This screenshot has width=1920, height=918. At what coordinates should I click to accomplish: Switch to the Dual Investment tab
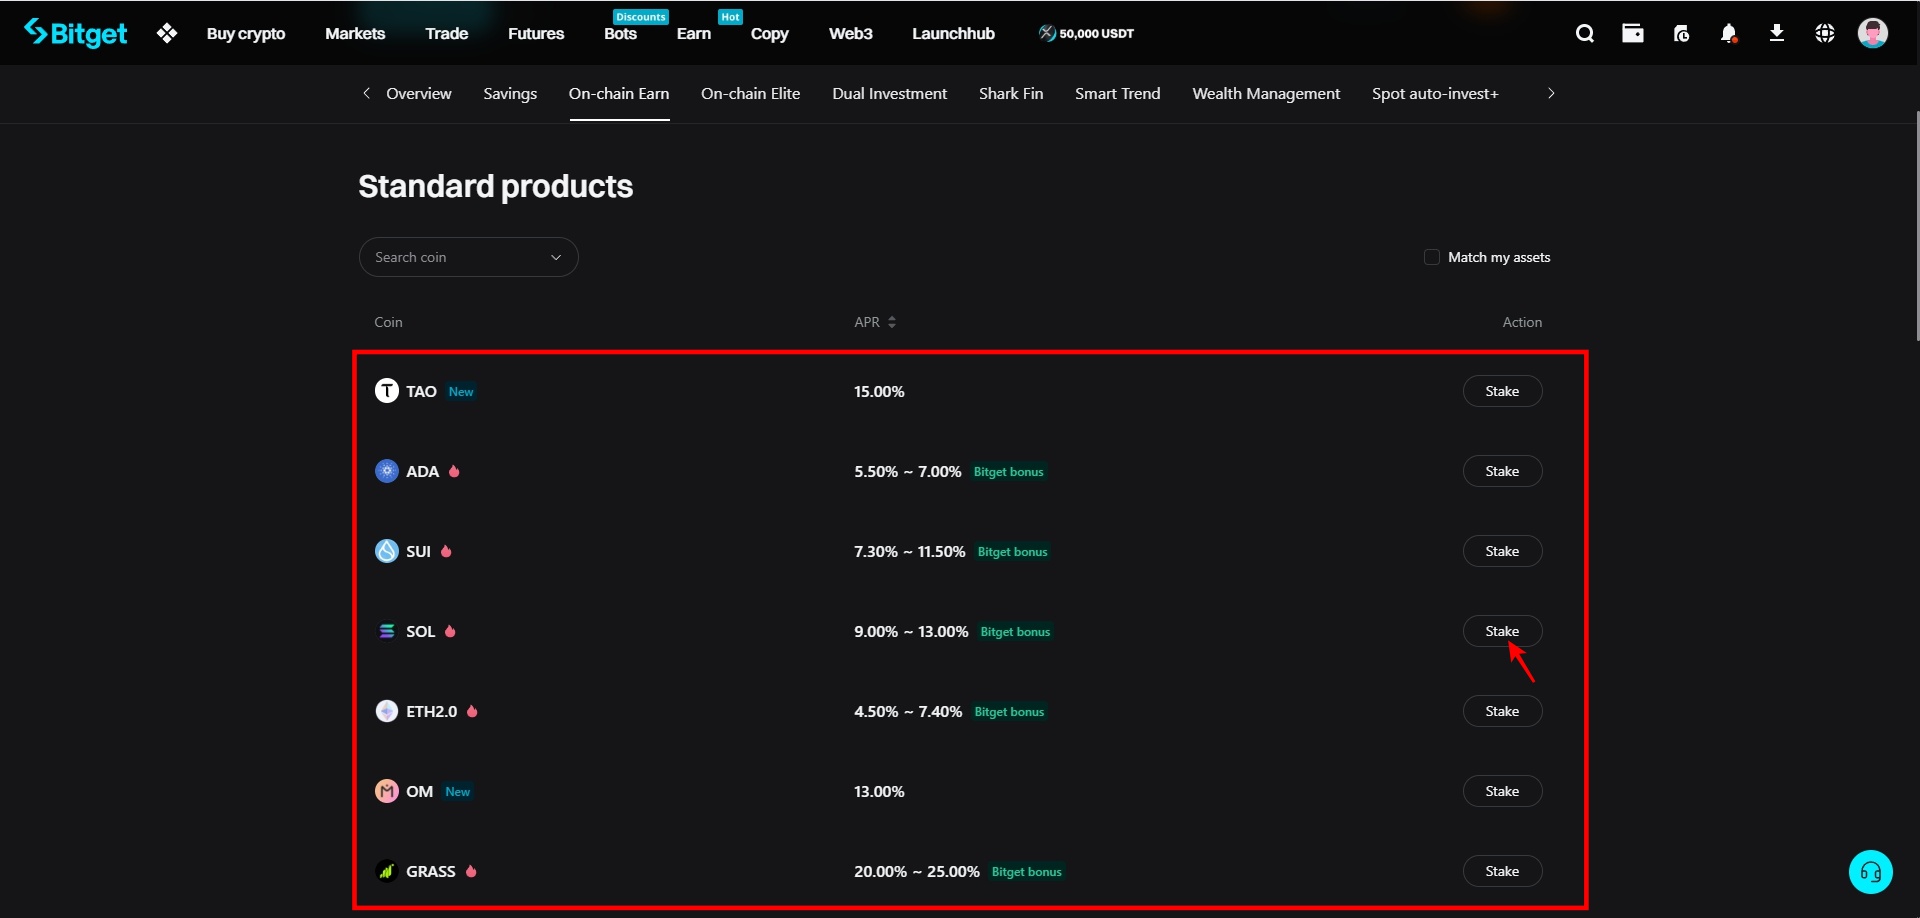point(890,93)
